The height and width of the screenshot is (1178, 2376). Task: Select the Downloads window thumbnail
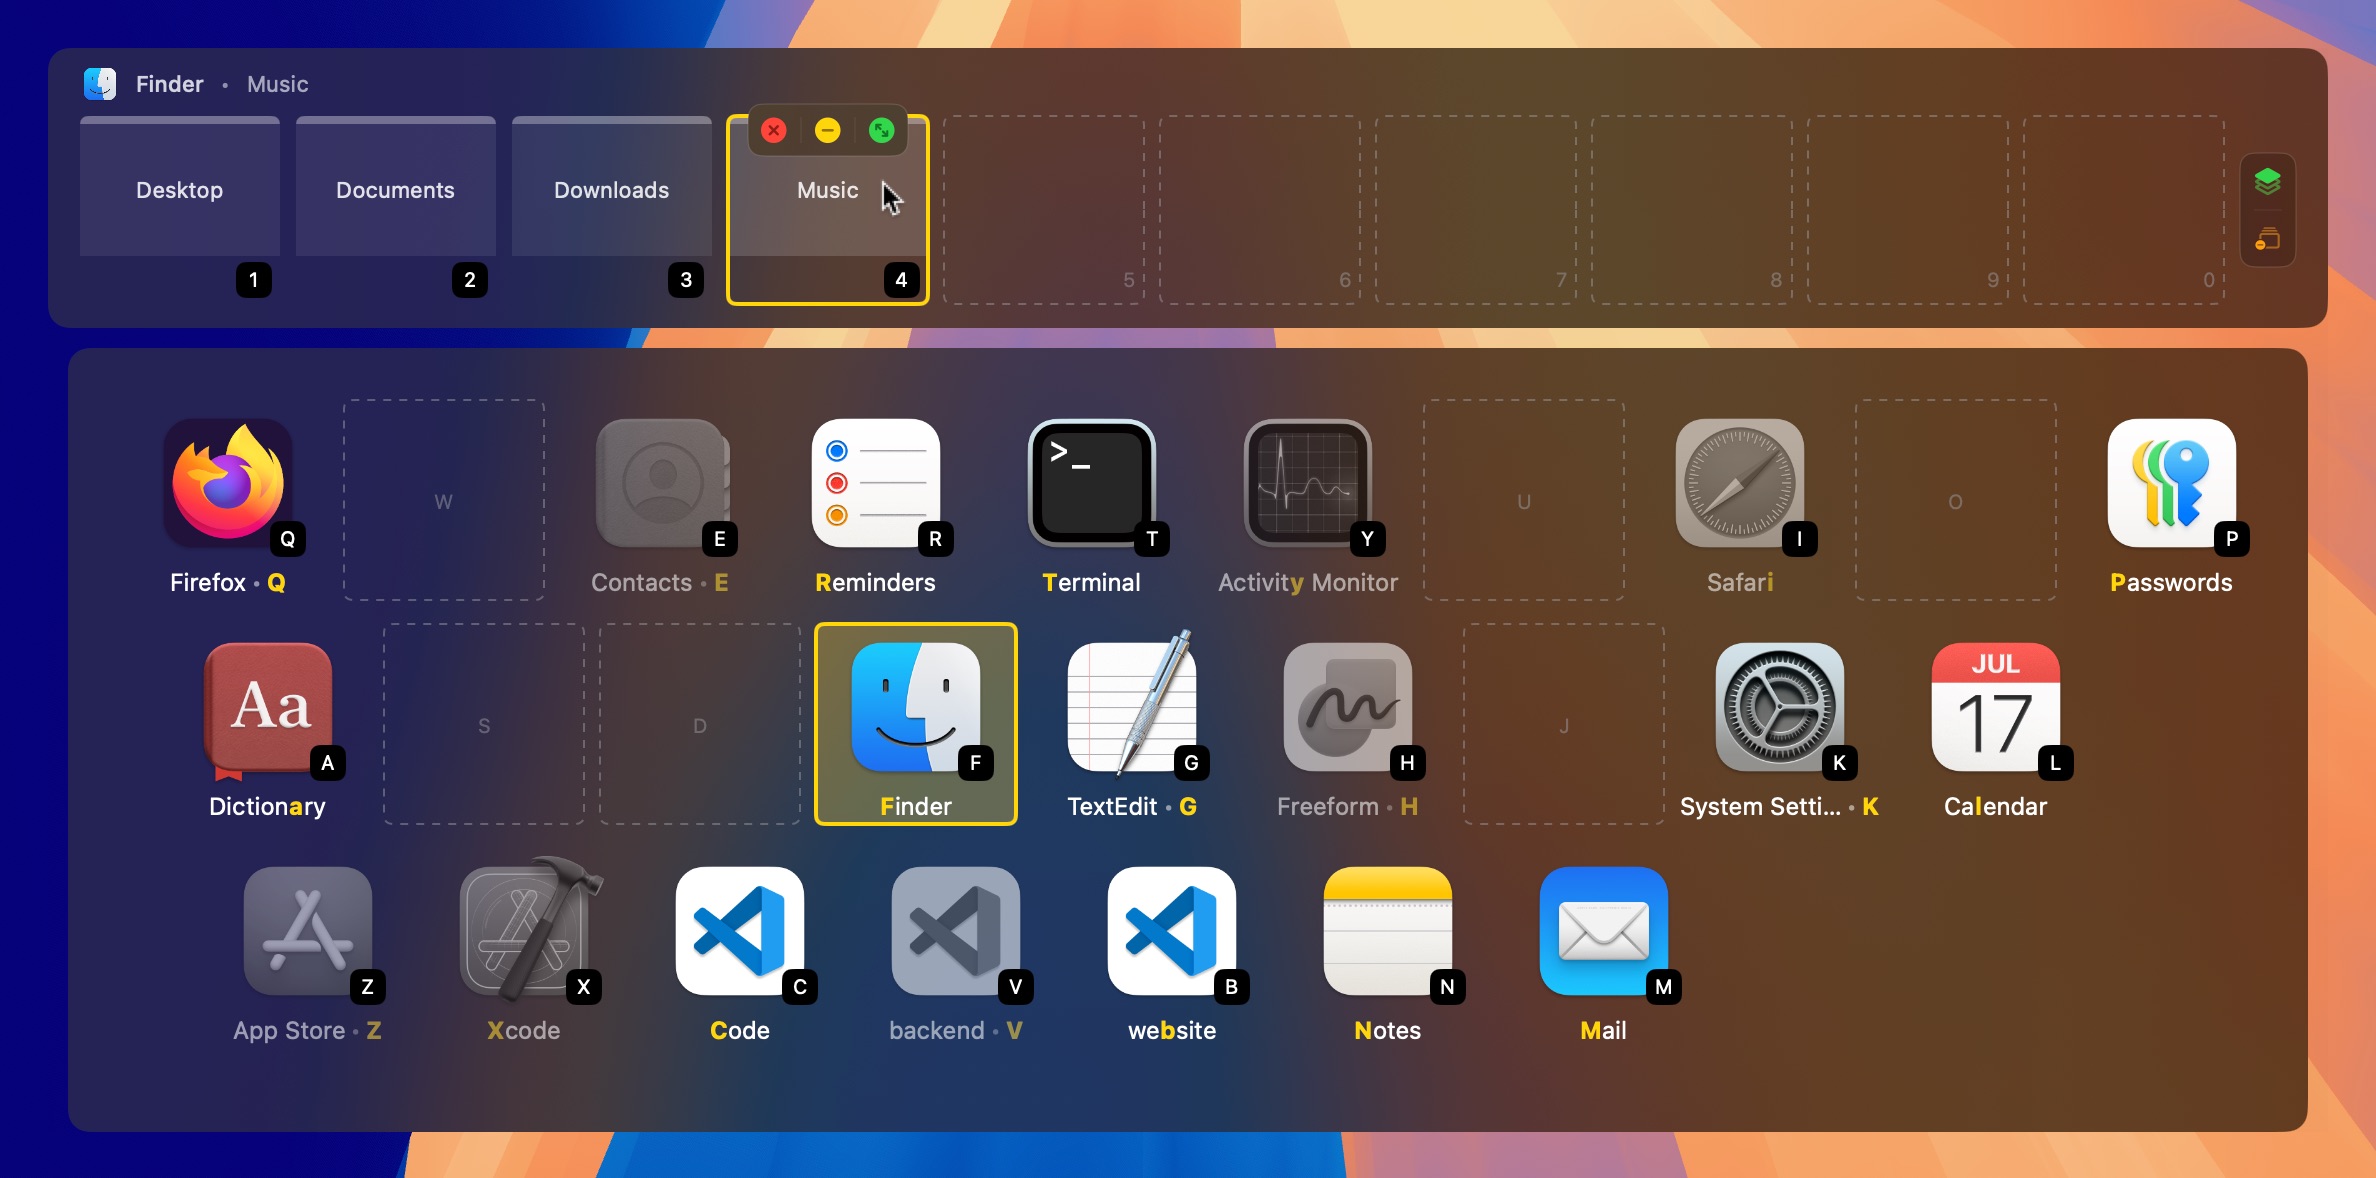coord(612,187)
